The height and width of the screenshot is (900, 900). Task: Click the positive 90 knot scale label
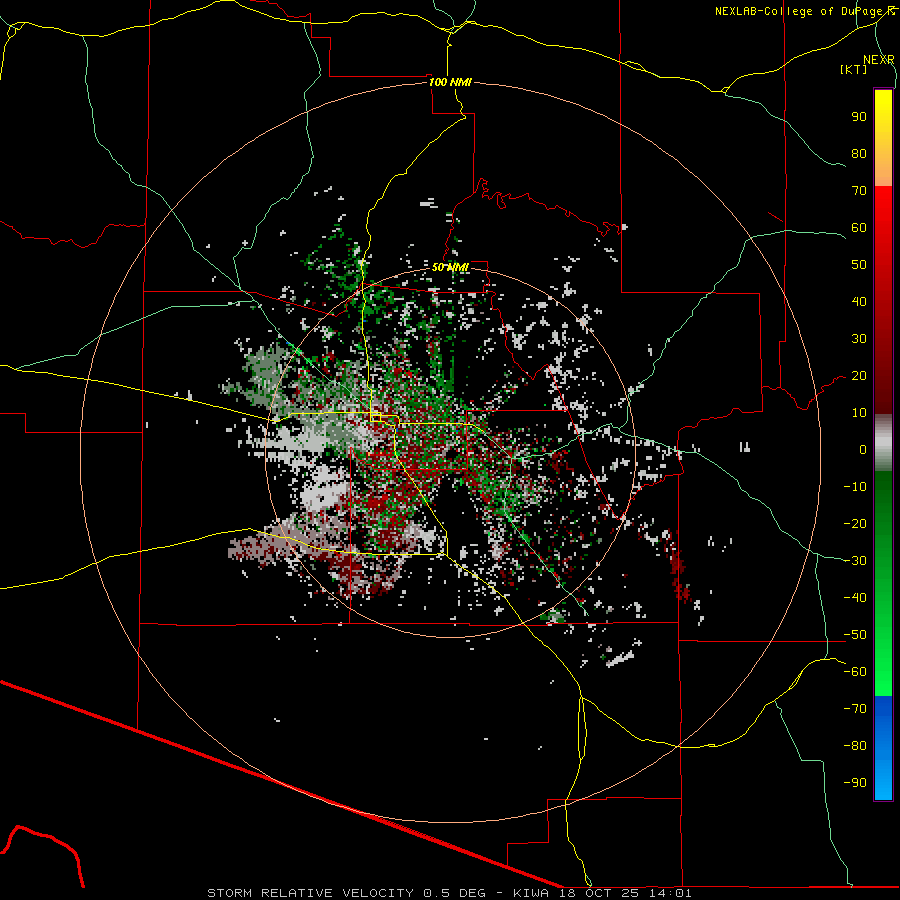859,117
